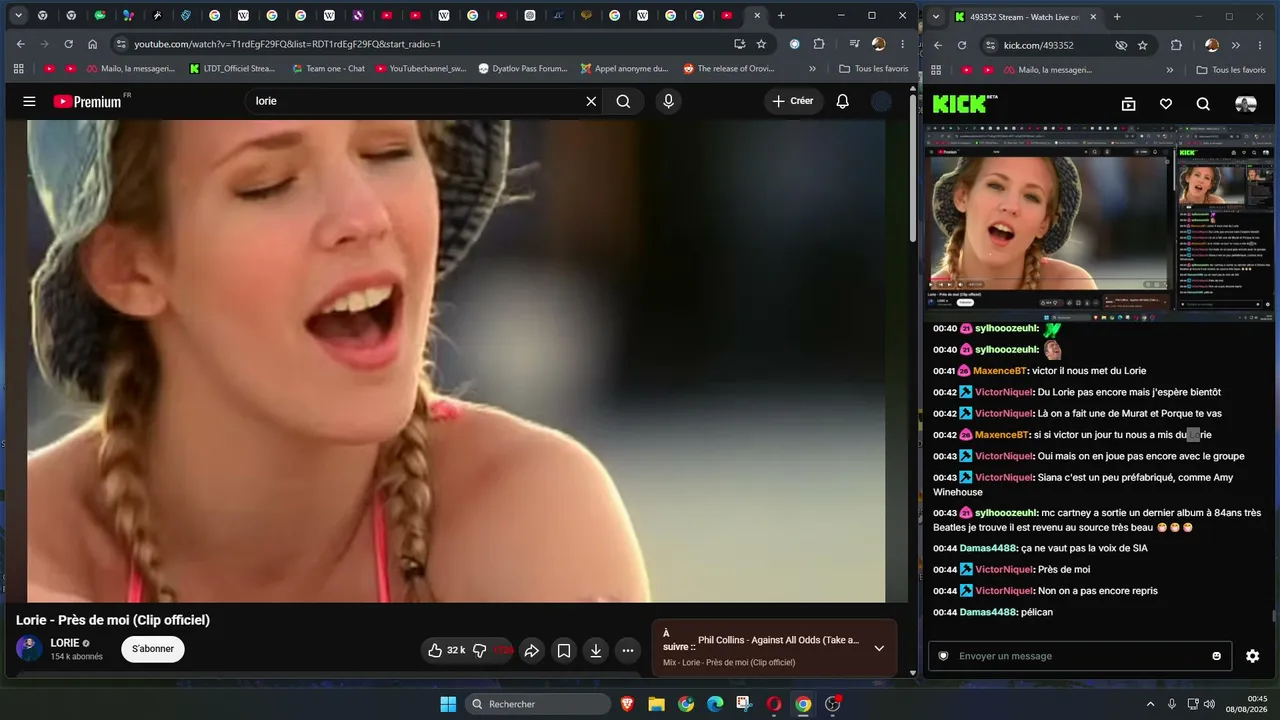Show hidden system tray icons
The width and height of the screenshot is (1280, 720).
click(1150, 704)
